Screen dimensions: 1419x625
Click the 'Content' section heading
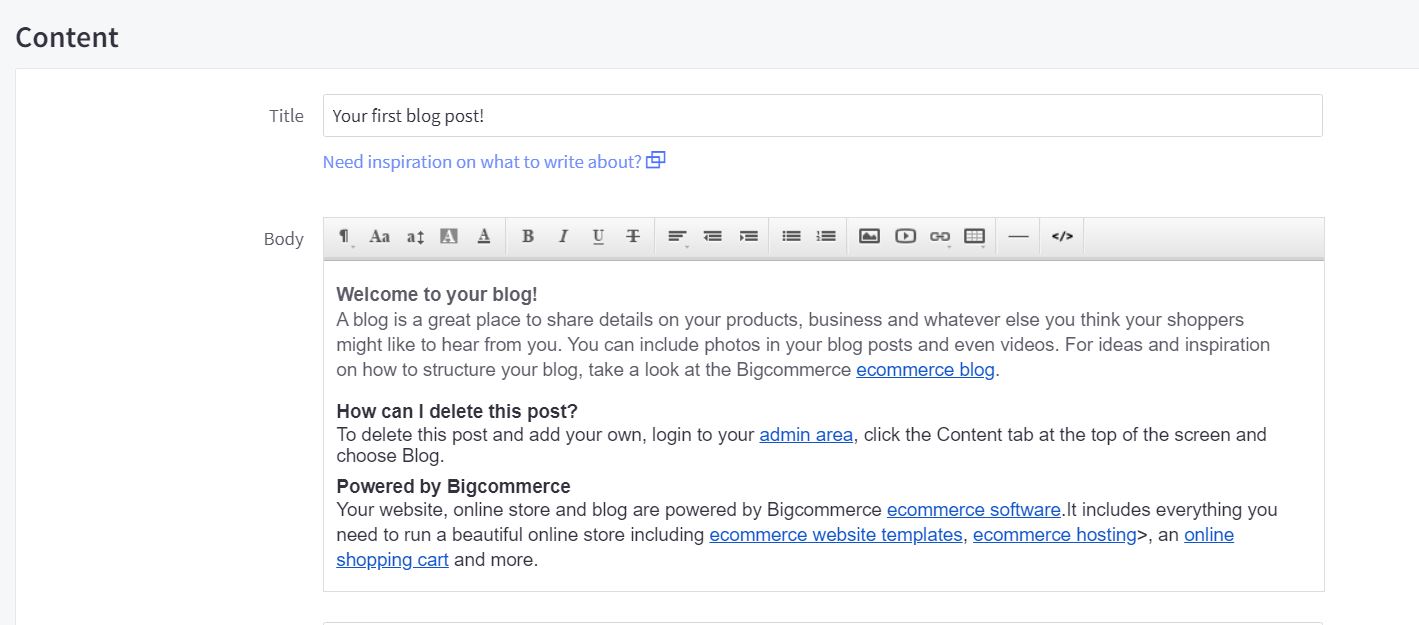pos(67,37)
